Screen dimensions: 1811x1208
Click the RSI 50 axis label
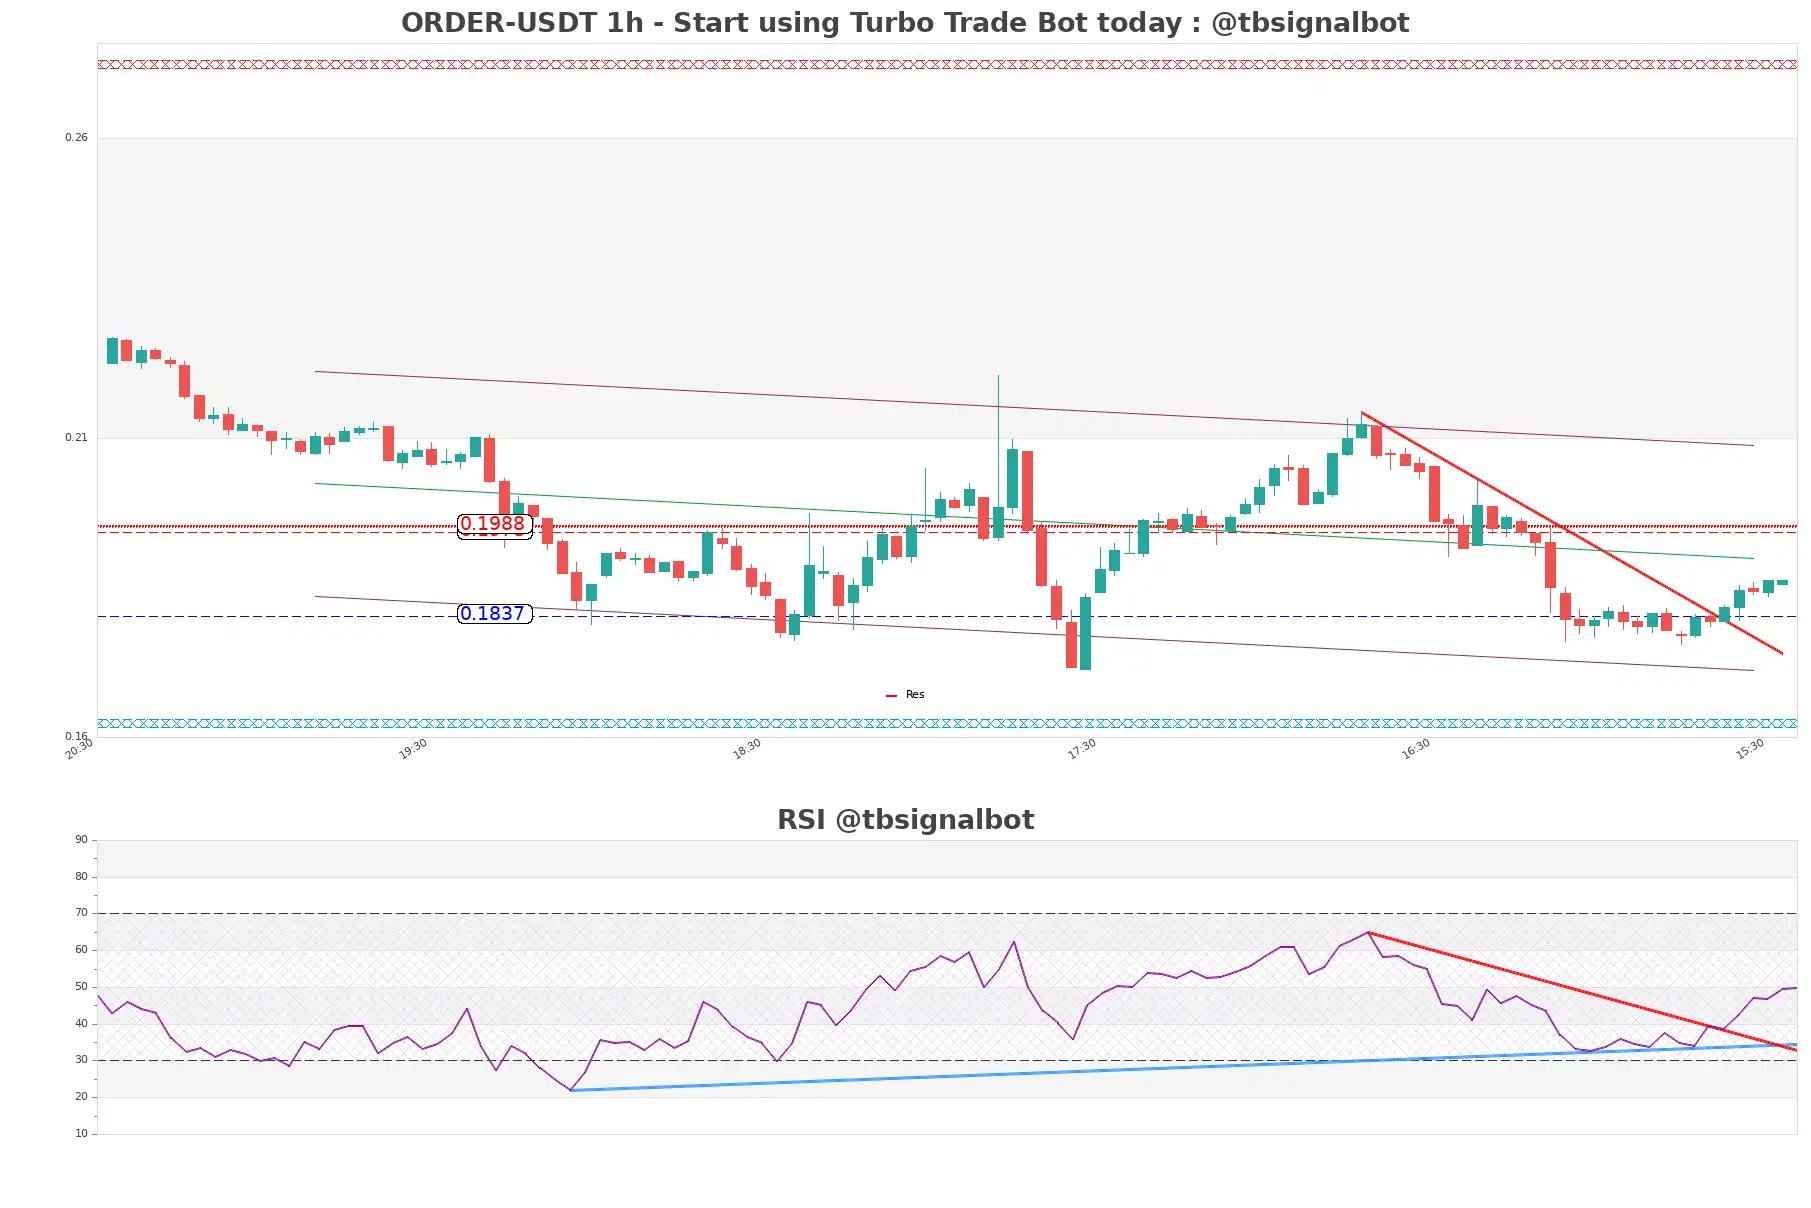(x=81, y=987)
